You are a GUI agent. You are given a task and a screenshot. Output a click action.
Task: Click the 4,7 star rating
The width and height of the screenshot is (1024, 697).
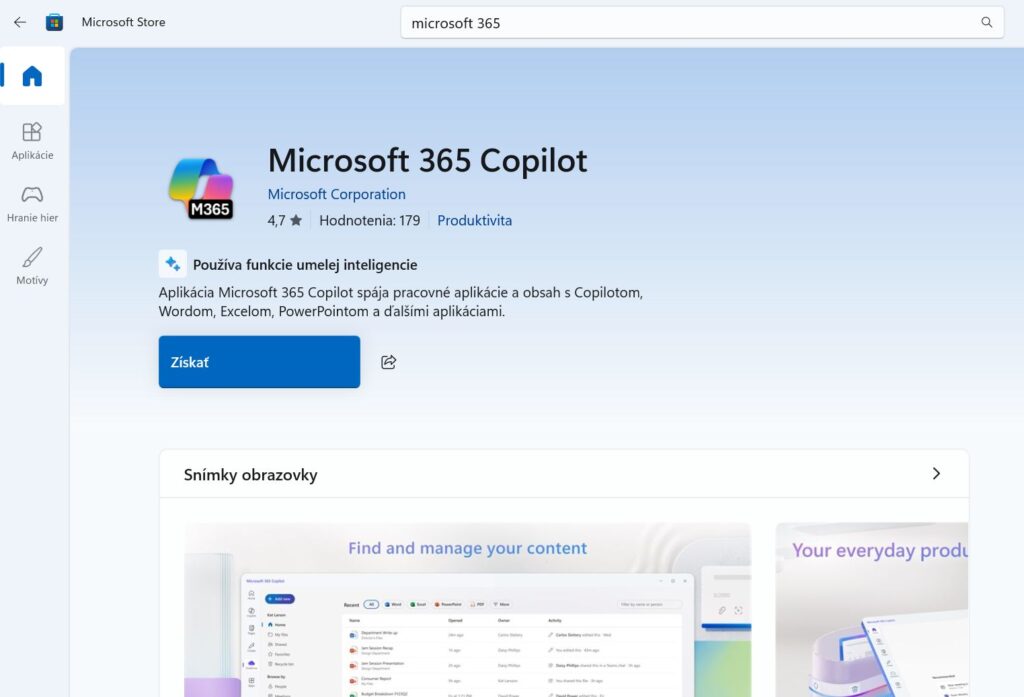(x=282, y=220)
